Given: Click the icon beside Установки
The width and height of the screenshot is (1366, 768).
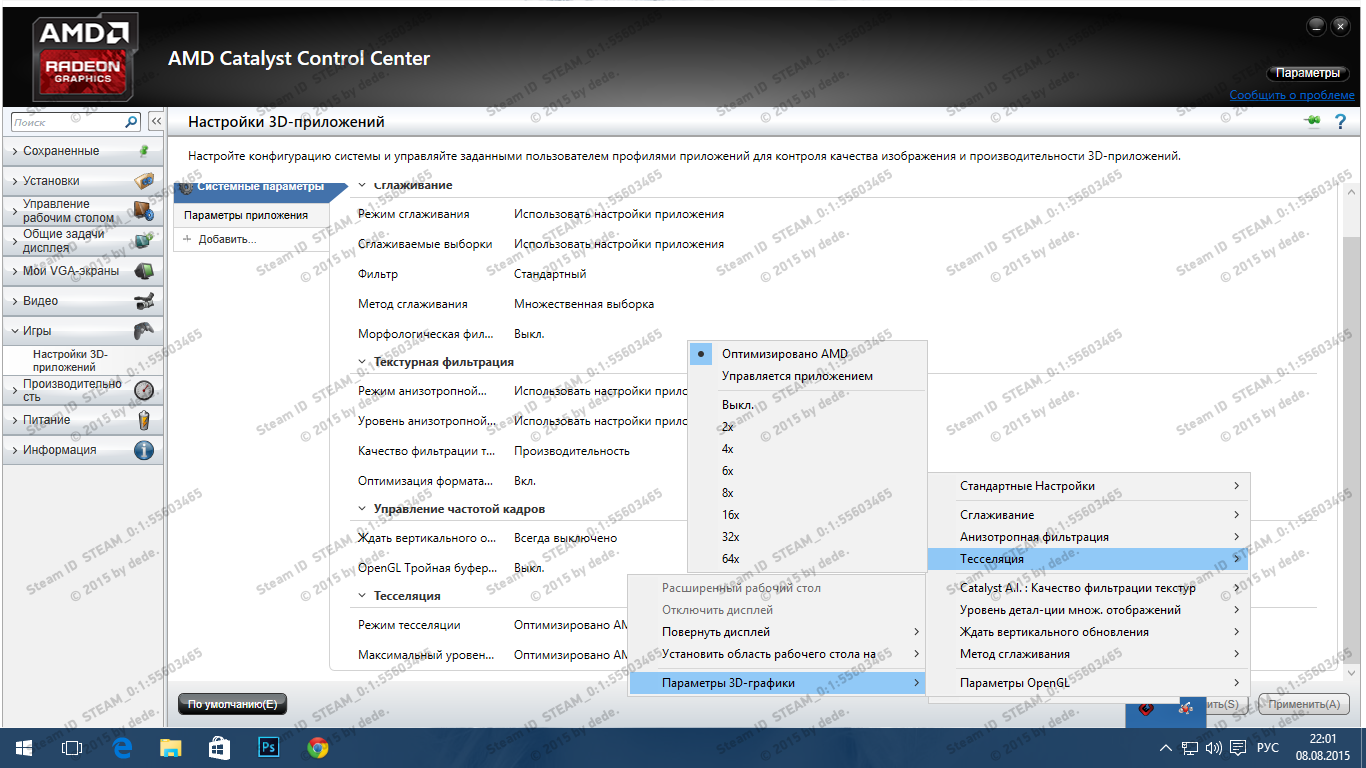Looking at the screenshot, I should click(144, 181).
